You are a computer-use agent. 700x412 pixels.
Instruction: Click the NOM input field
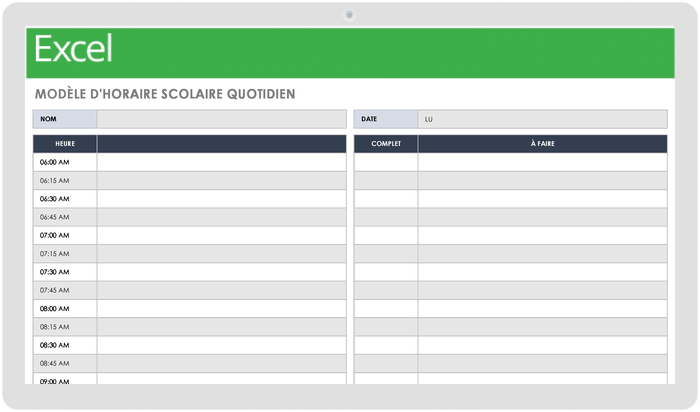(221, 119)
